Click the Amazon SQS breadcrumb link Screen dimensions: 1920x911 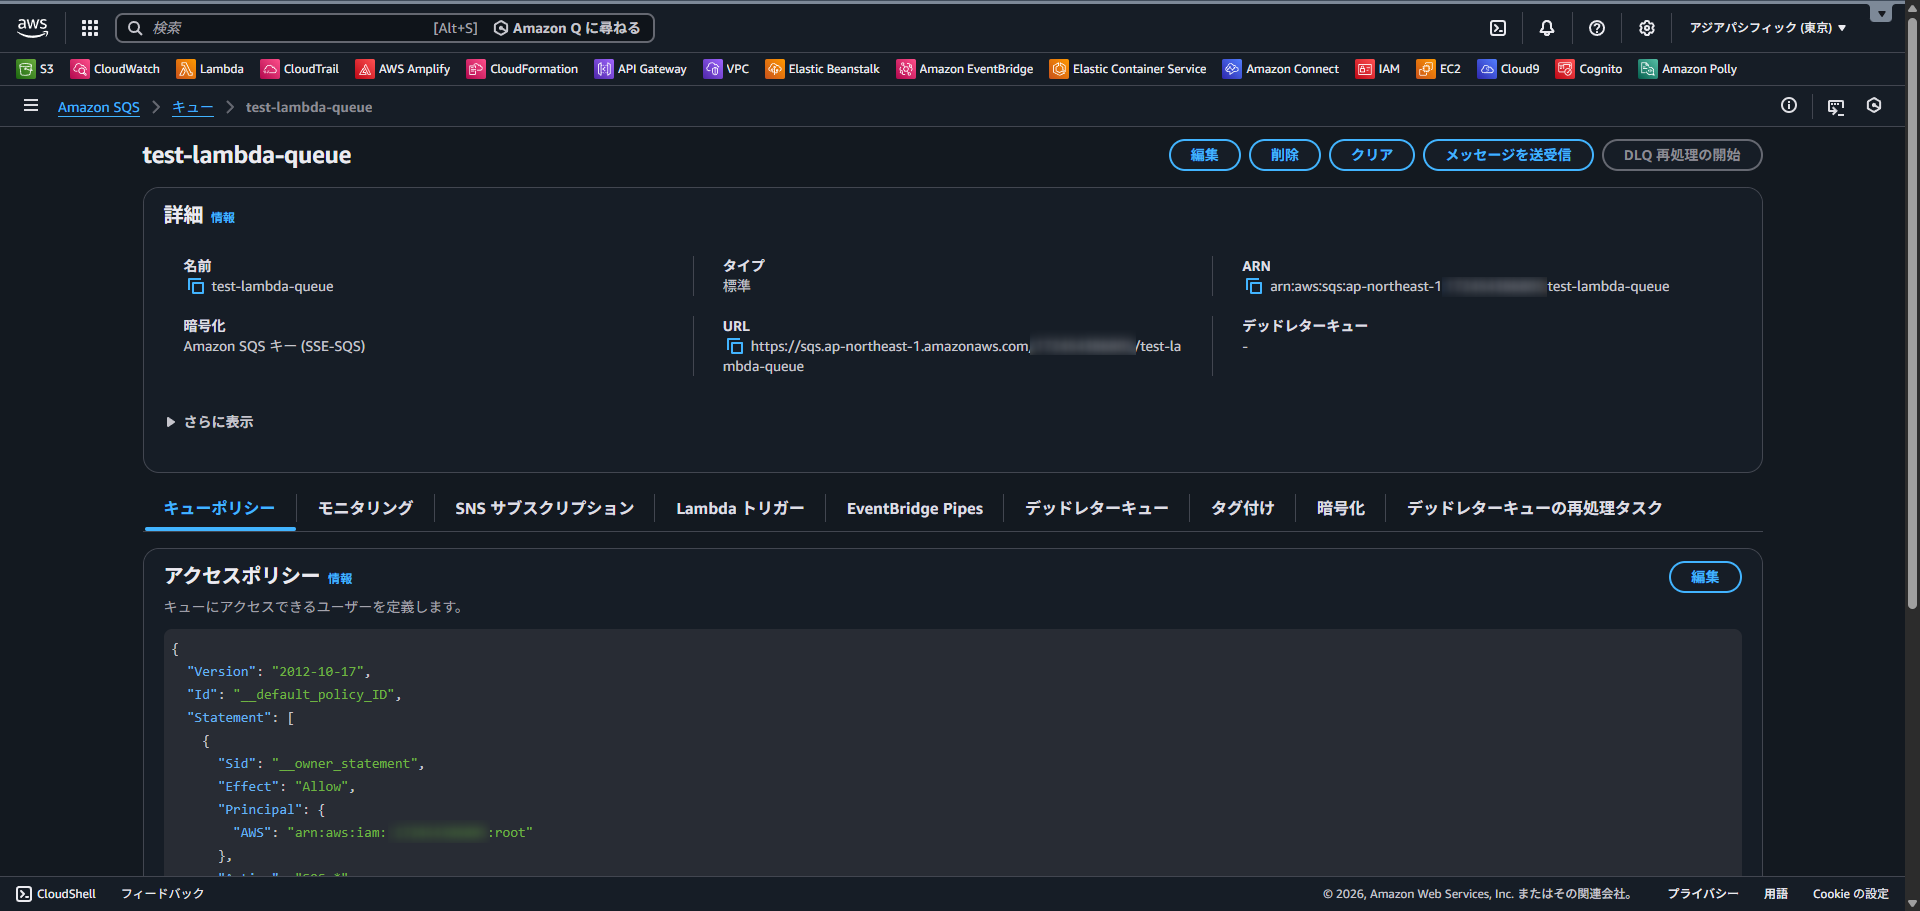click(x=99, y=107)
